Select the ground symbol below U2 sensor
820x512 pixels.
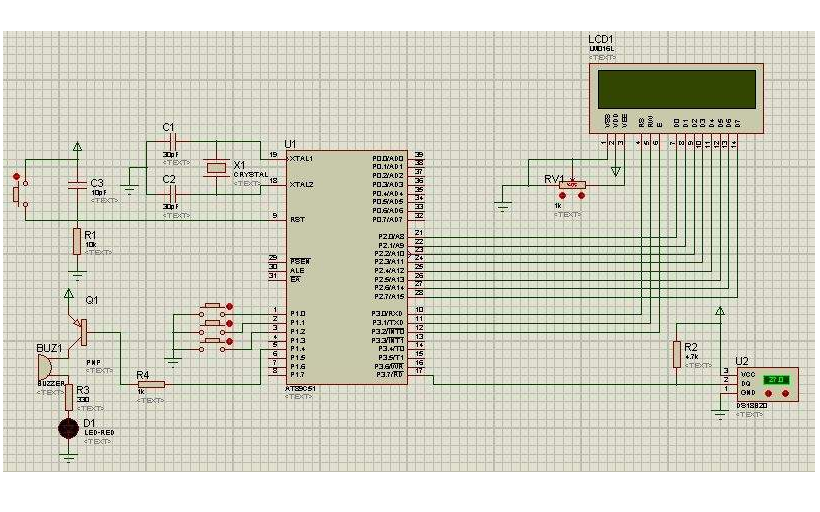pos(721,415)
